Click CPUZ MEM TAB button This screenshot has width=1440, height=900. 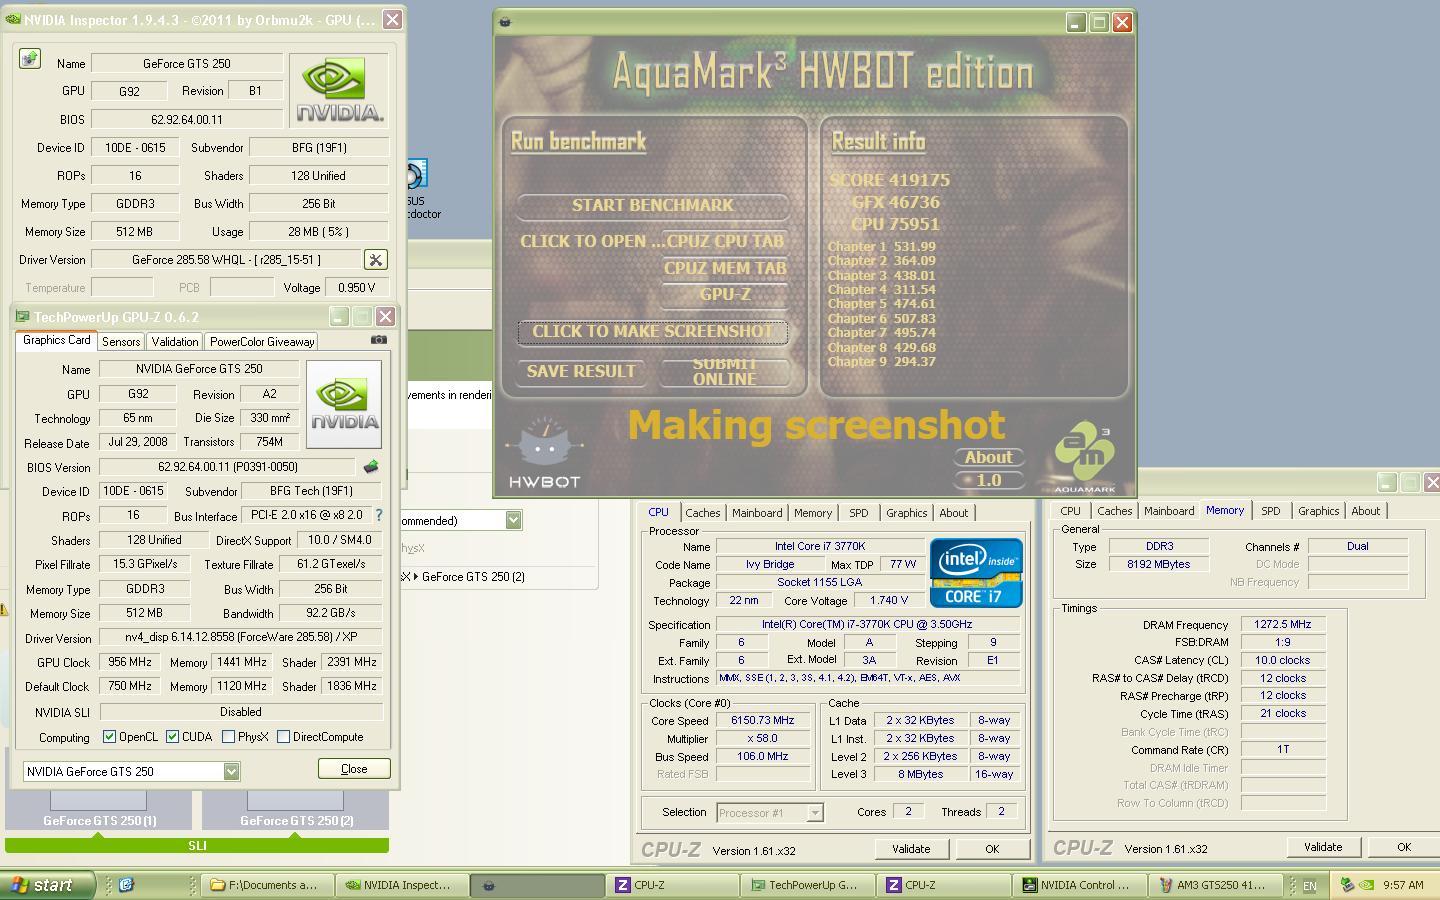724,268
